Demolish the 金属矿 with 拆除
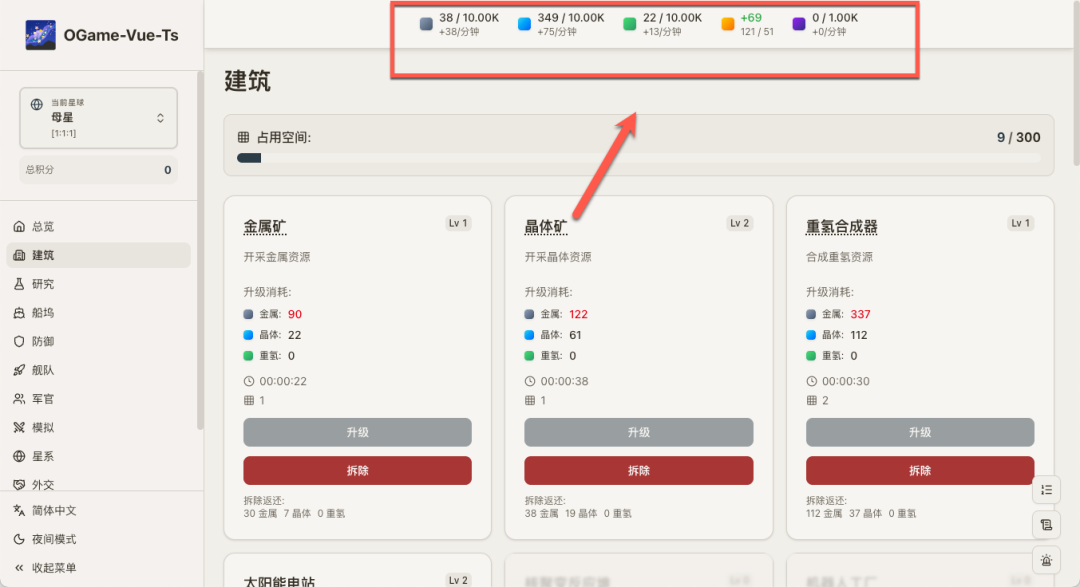 [357, 471]
